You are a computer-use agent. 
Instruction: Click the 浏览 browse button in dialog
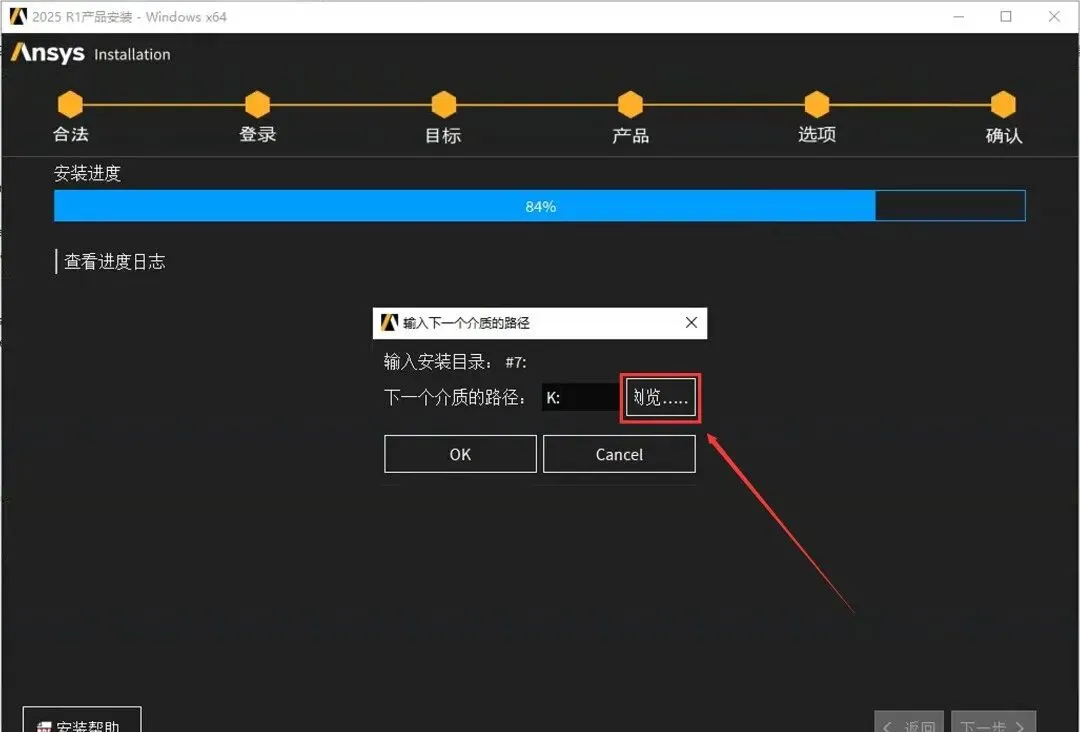coord(661,397)
